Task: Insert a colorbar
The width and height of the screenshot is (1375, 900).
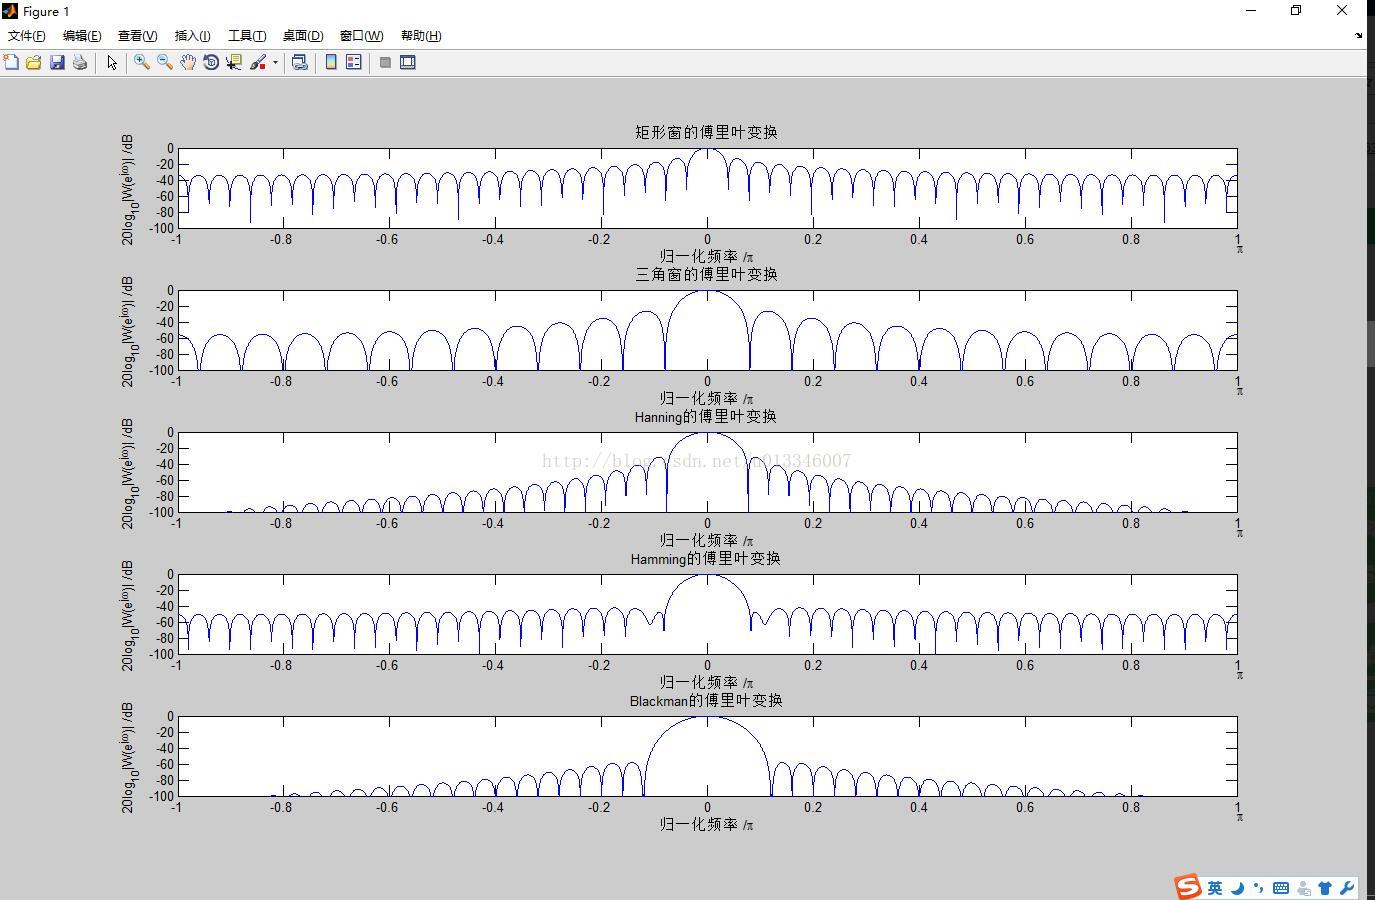Action: pos(330,61)
